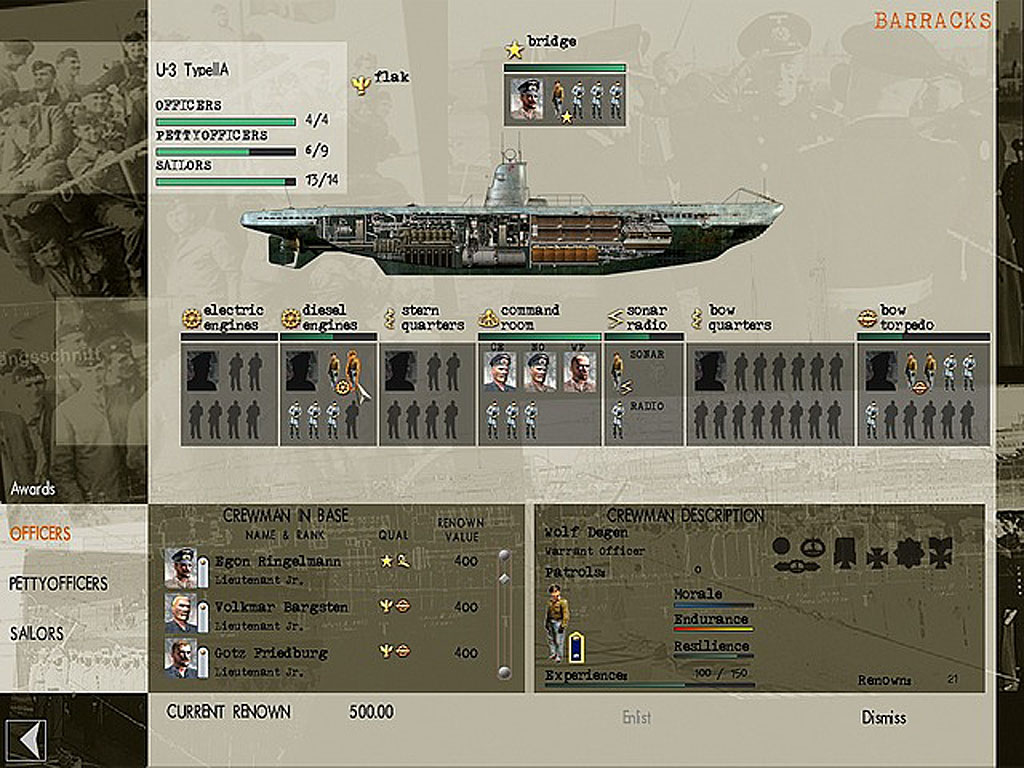Image resolution: width=1024 pixels, height=768 pixels.
Task: Select officer Egon Ringelmann portrait
Action: (x=181, y=567)
